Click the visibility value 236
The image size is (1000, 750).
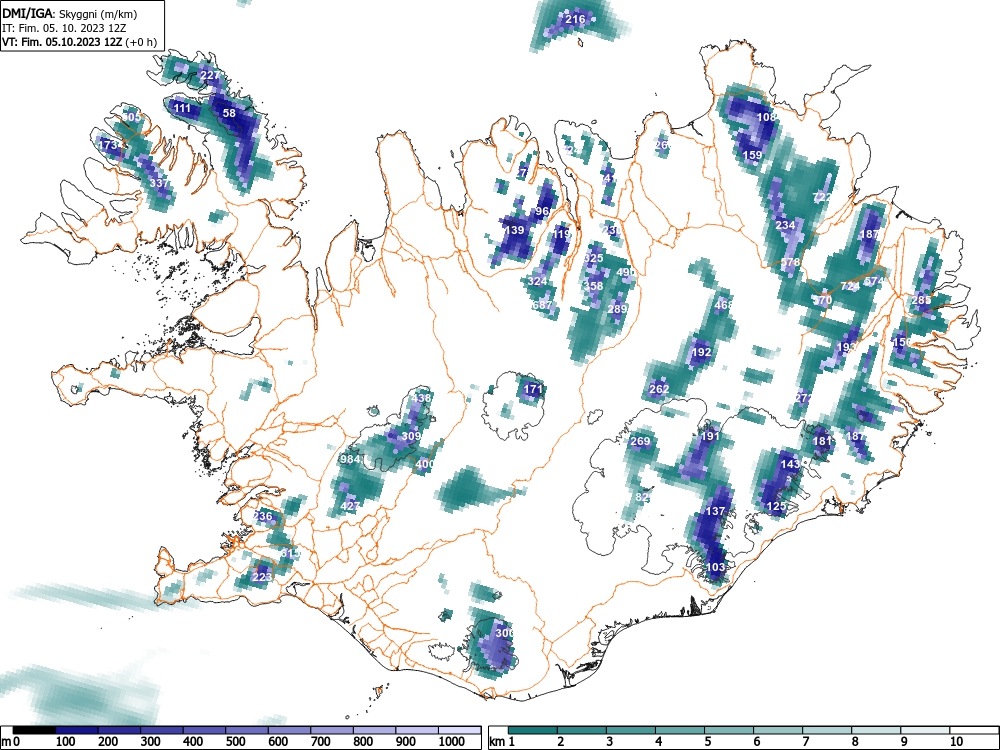tap(263, 516)
